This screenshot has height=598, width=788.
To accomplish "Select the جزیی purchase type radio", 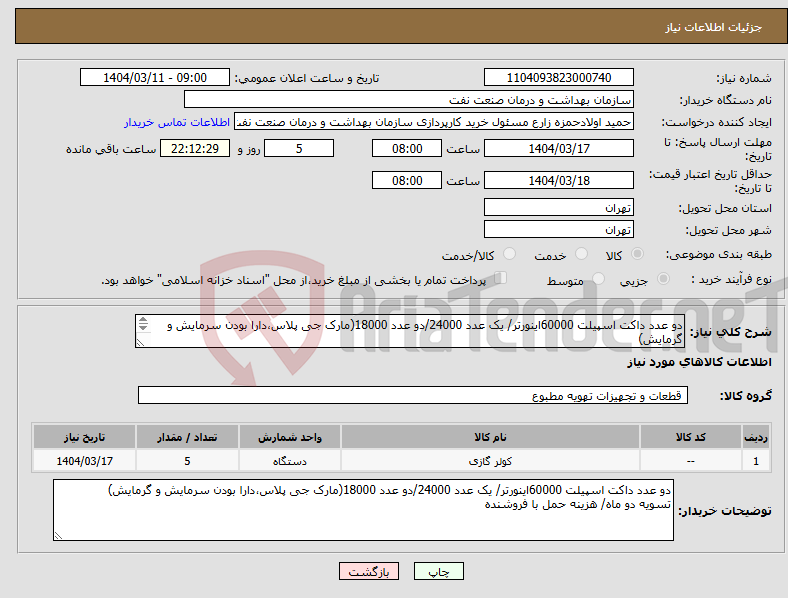I will tap(663, 278).
